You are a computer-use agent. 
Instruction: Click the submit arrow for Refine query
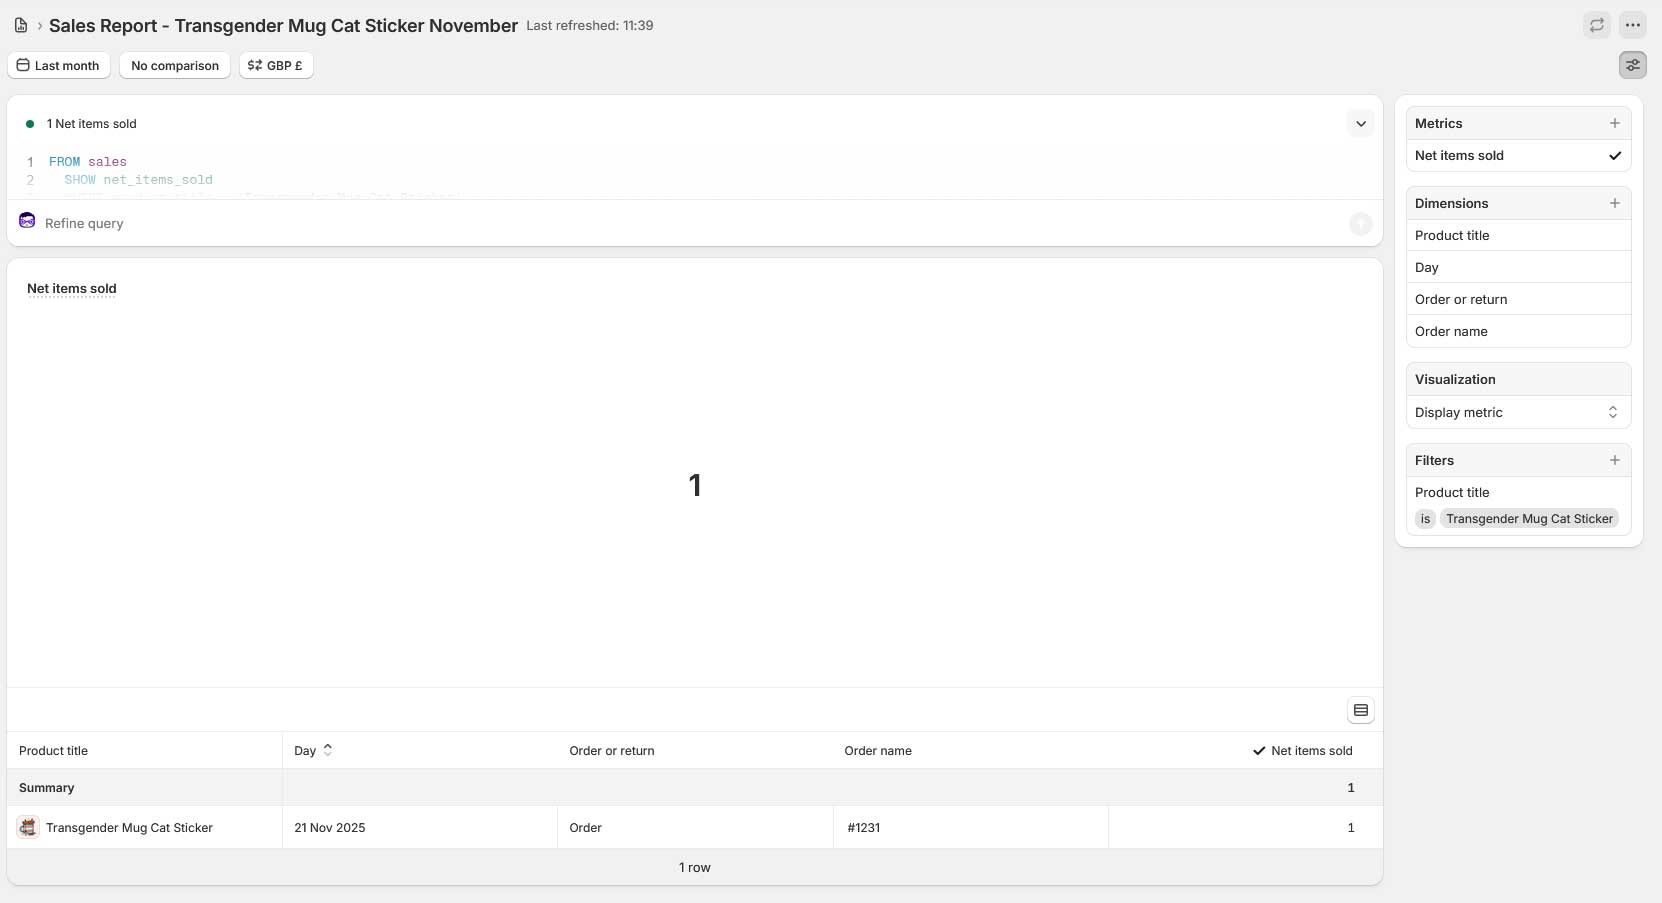coord(1361,224)
